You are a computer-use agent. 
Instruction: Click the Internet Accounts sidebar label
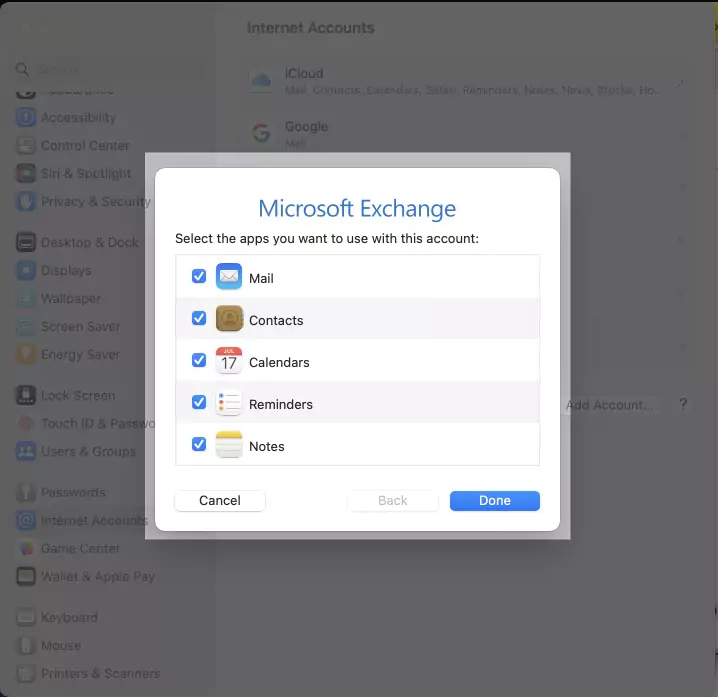[94, 520]
